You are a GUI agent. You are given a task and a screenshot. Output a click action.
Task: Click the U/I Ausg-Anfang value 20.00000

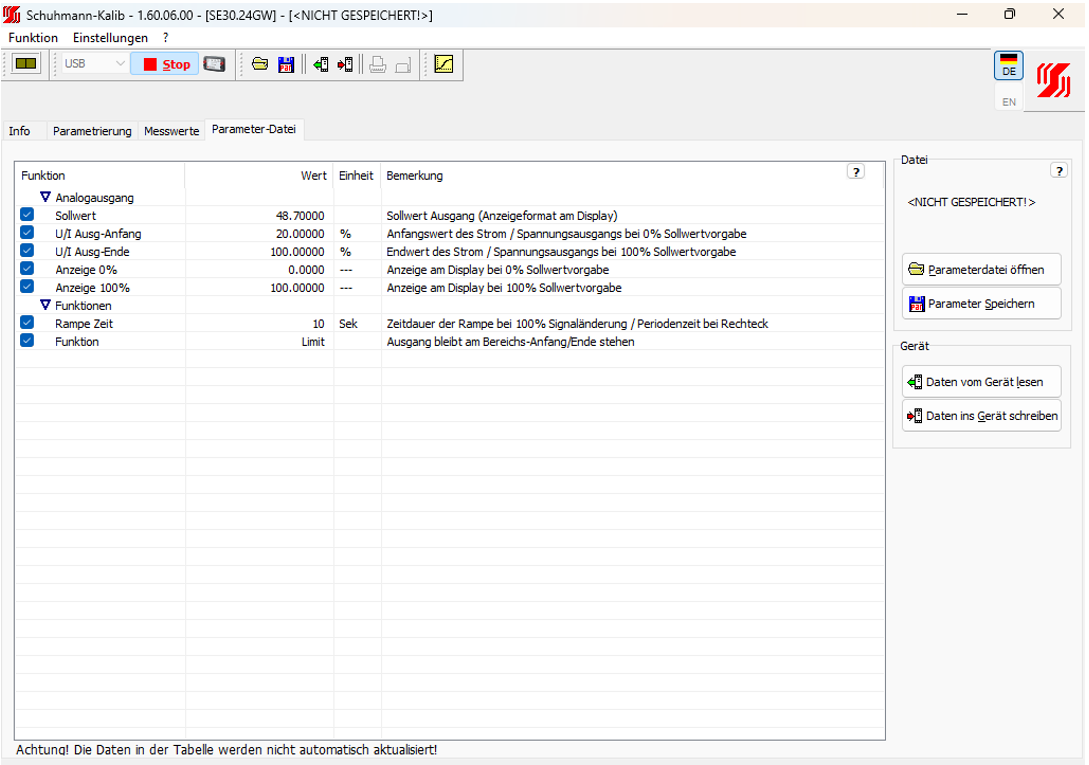point(299,233)
